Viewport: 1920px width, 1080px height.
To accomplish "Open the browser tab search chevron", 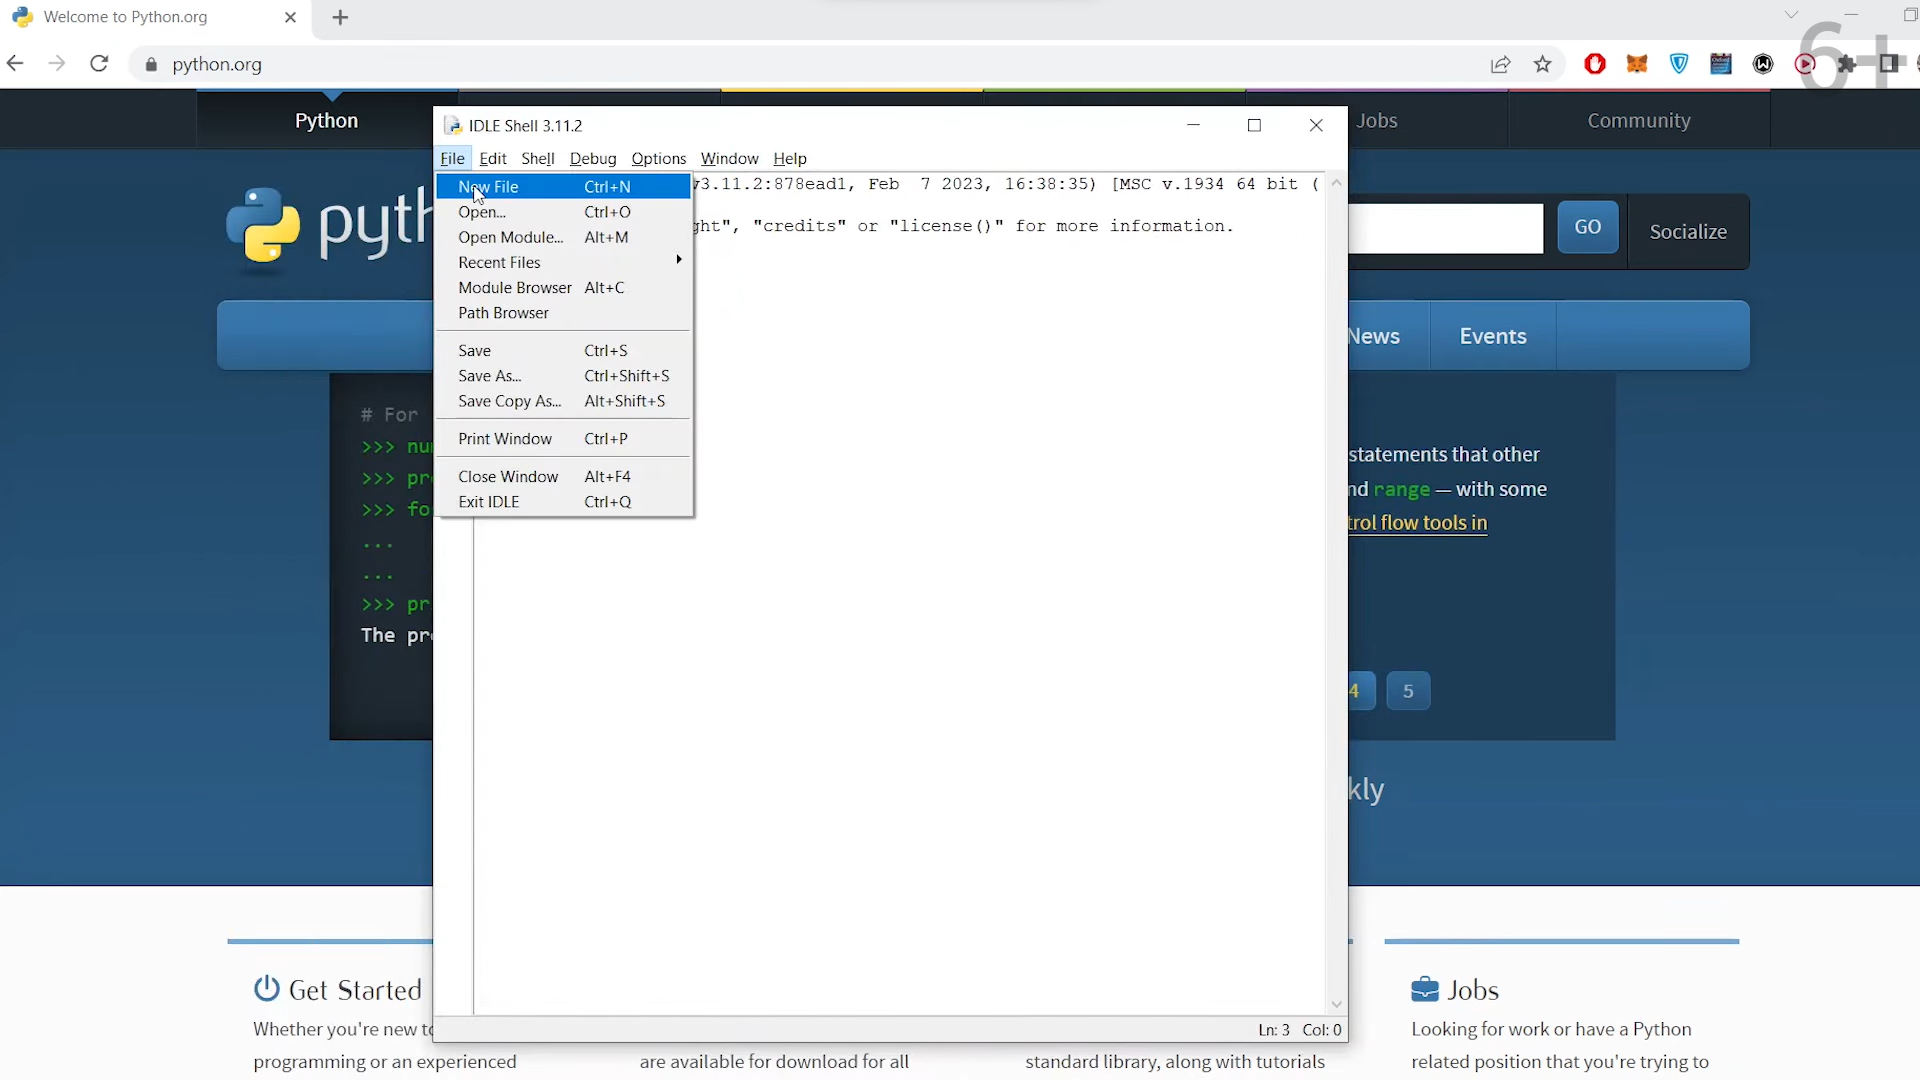I will click(x=1791, y=14).
